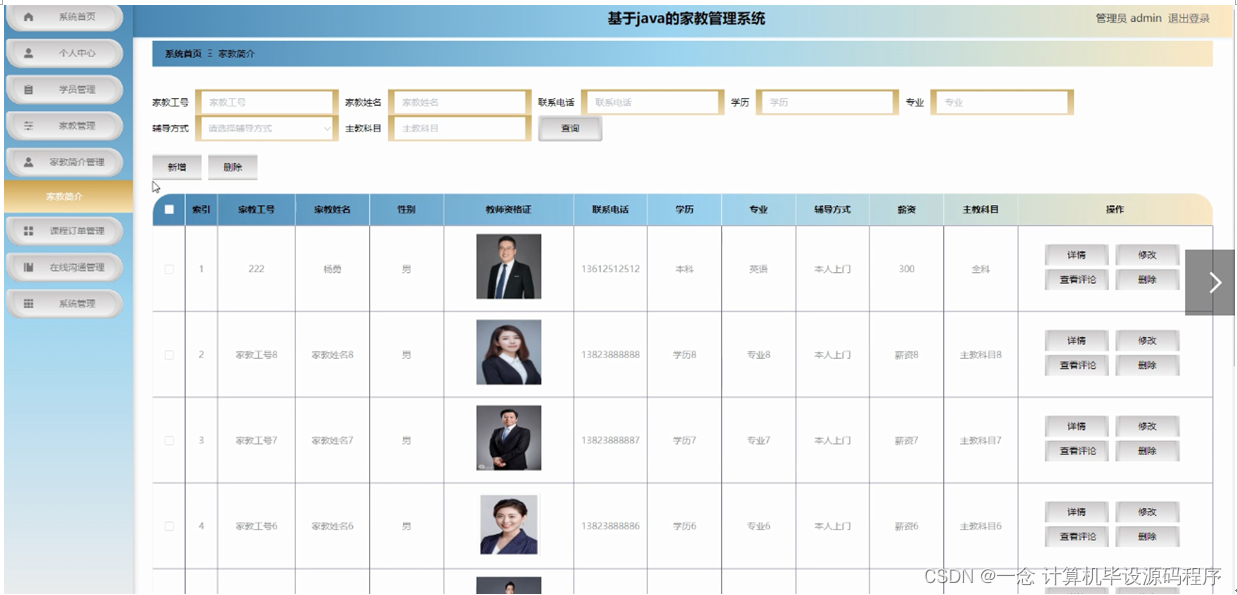
Task: Click 查看评论 for row 家教工号6
Action: tap(1076, 537)
